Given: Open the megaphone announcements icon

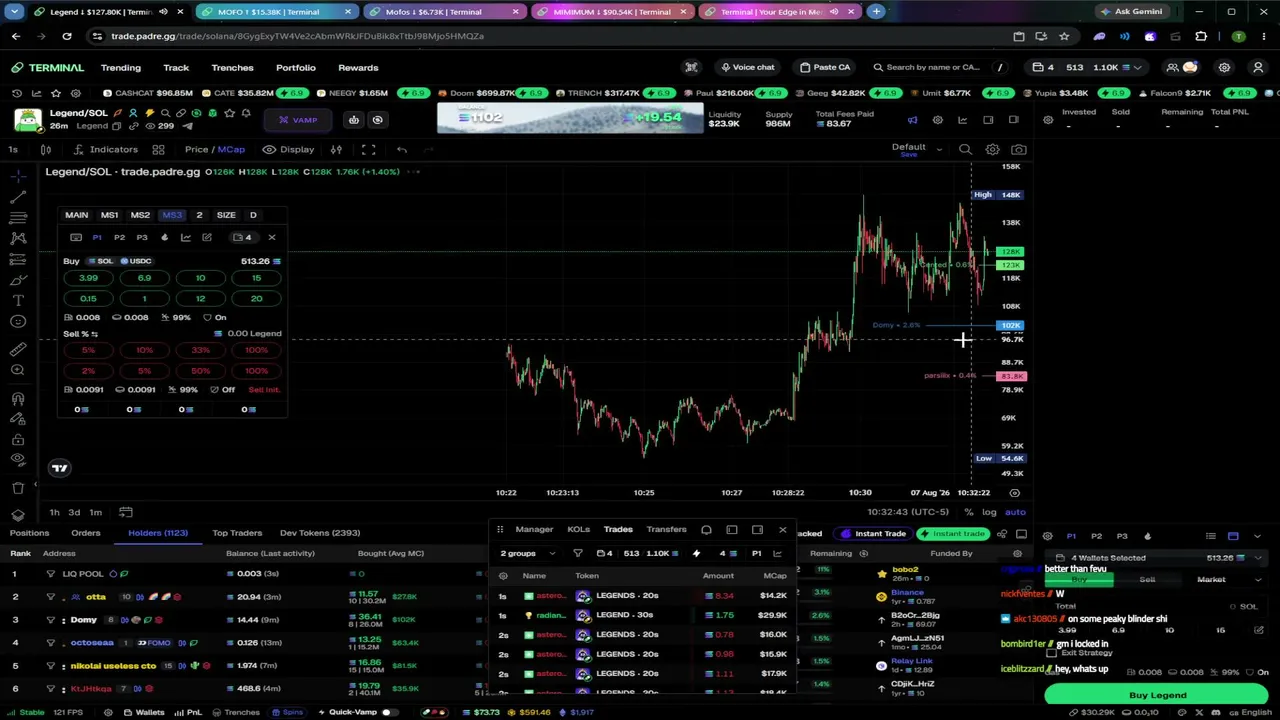Looking at the screenshot, I should pos(912,120).
